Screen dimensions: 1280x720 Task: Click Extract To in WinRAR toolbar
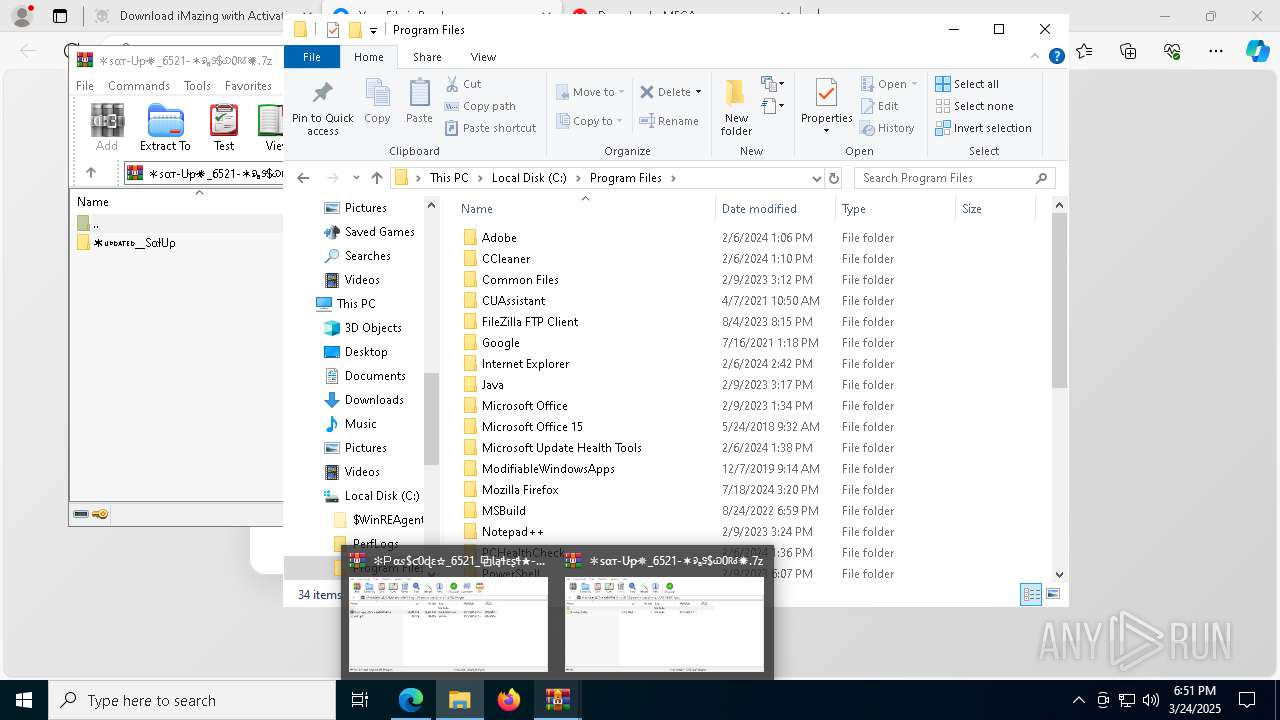(x=165, y=128)
